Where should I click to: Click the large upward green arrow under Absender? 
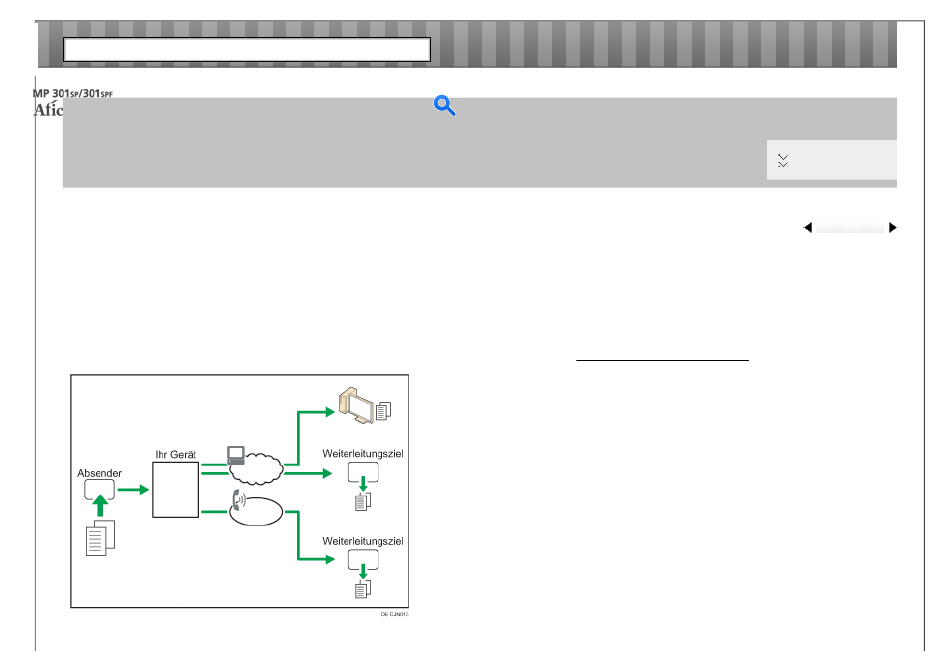click(x=101, y=506)
